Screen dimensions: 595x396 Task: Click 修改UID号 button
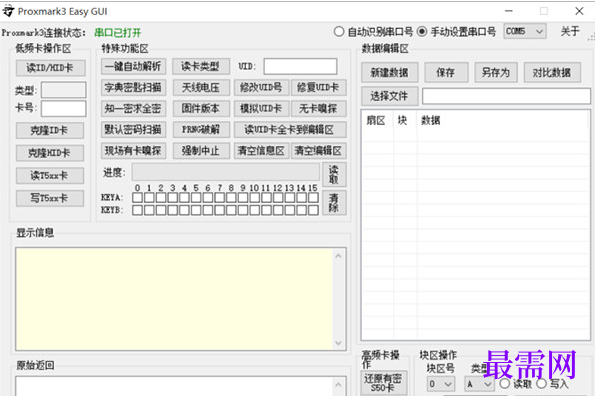(261, 88)
